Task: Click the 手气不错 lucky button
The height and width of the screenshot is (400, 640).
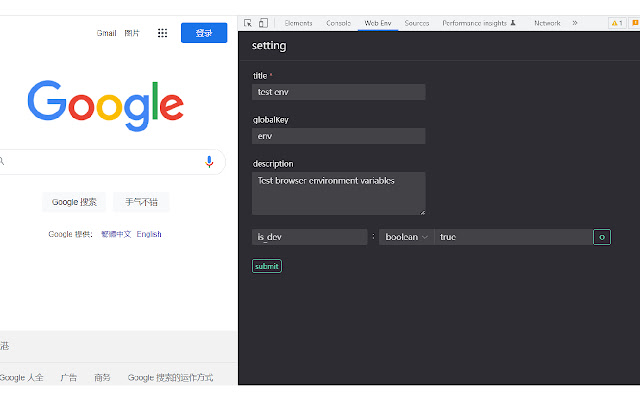Action: (x=141, y=202)
